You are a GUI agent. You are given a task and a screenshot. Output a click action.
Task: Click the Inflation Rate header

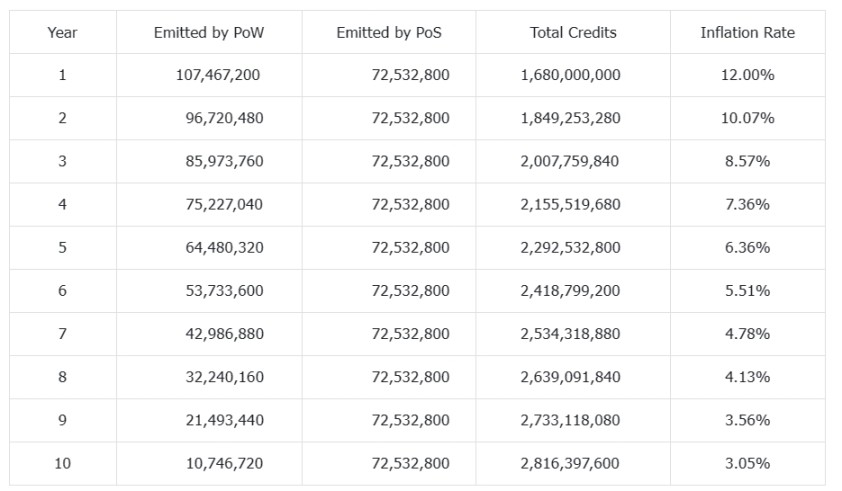[x=747, y=33]
